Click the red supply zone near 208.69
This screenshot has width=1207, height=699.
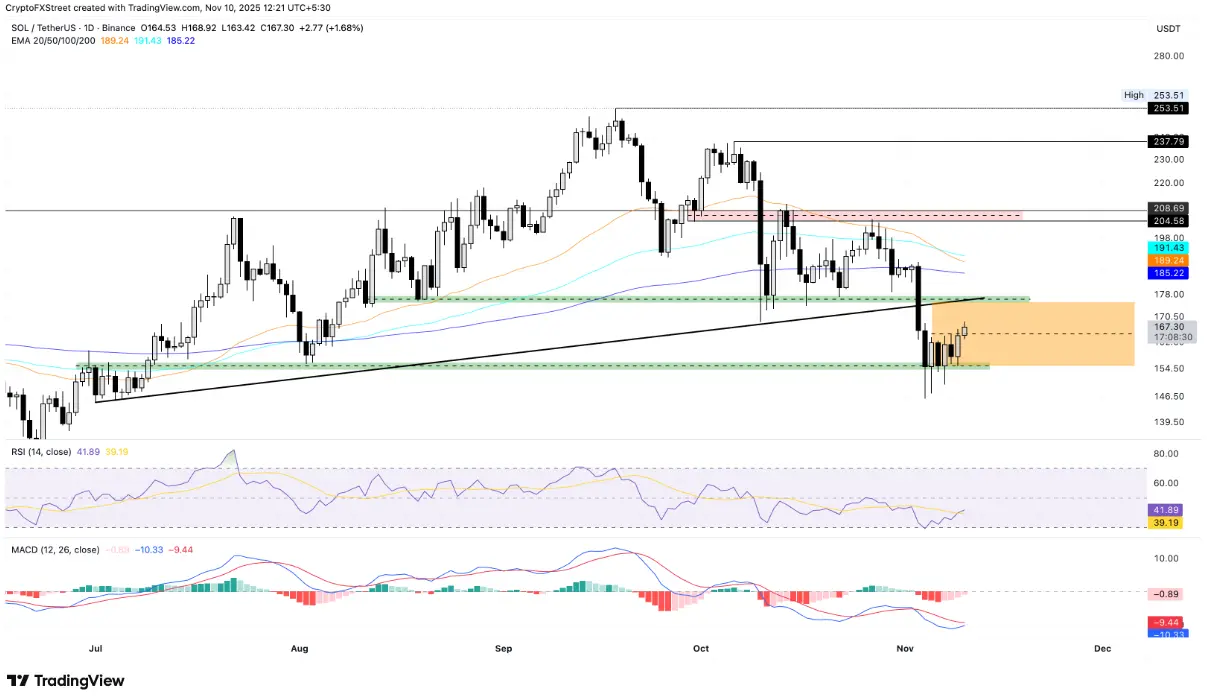click(x=856, y=215)
